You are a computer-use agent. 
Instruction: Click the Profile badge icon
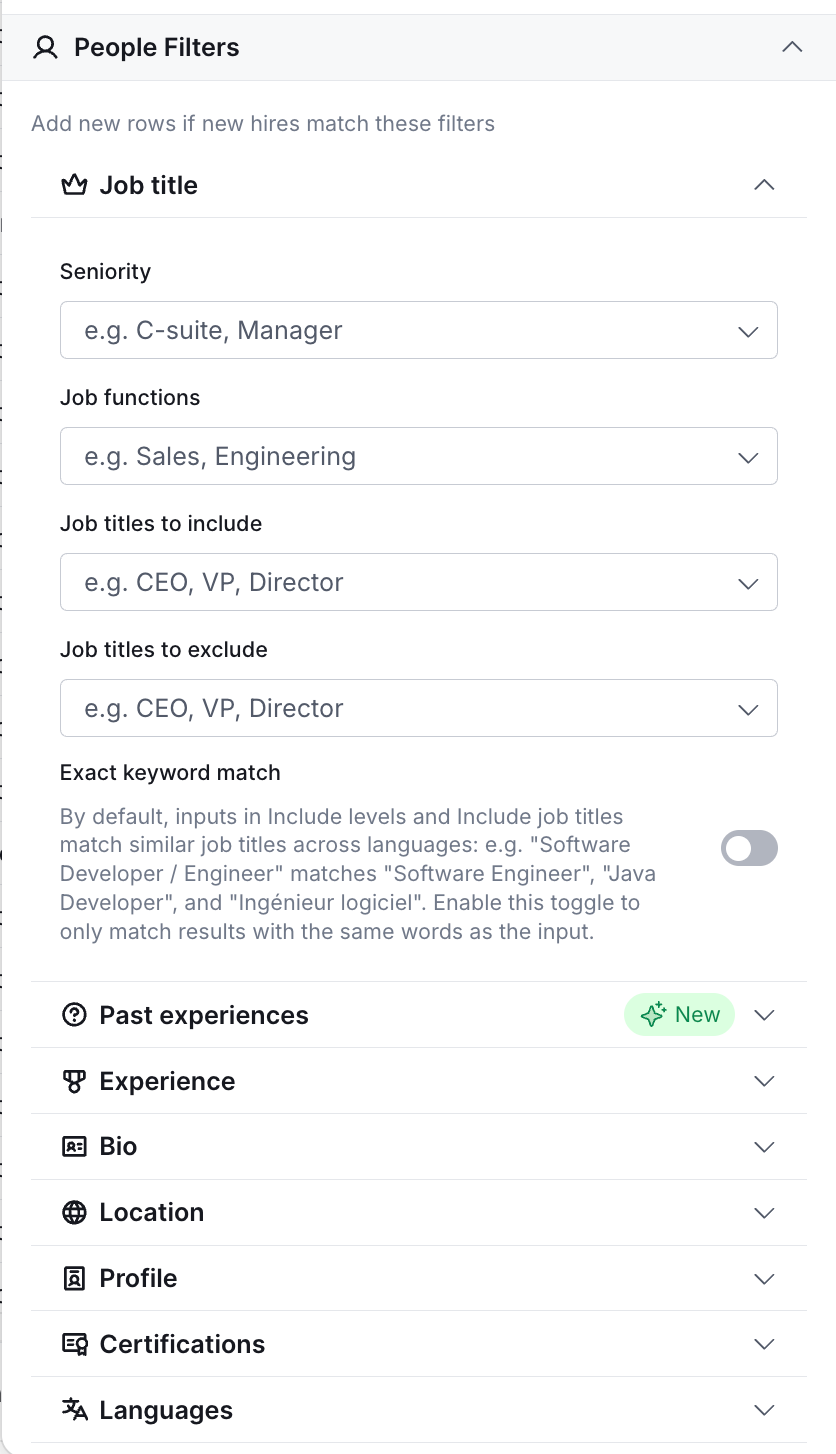tap(74, 1278)
